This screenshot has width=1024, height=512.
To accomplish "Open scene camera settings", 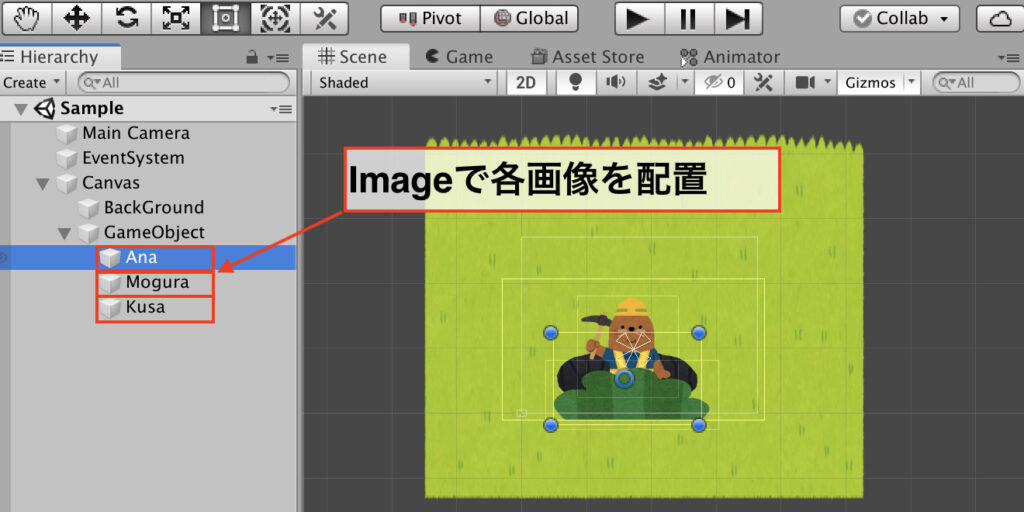I will click(805, 83).
